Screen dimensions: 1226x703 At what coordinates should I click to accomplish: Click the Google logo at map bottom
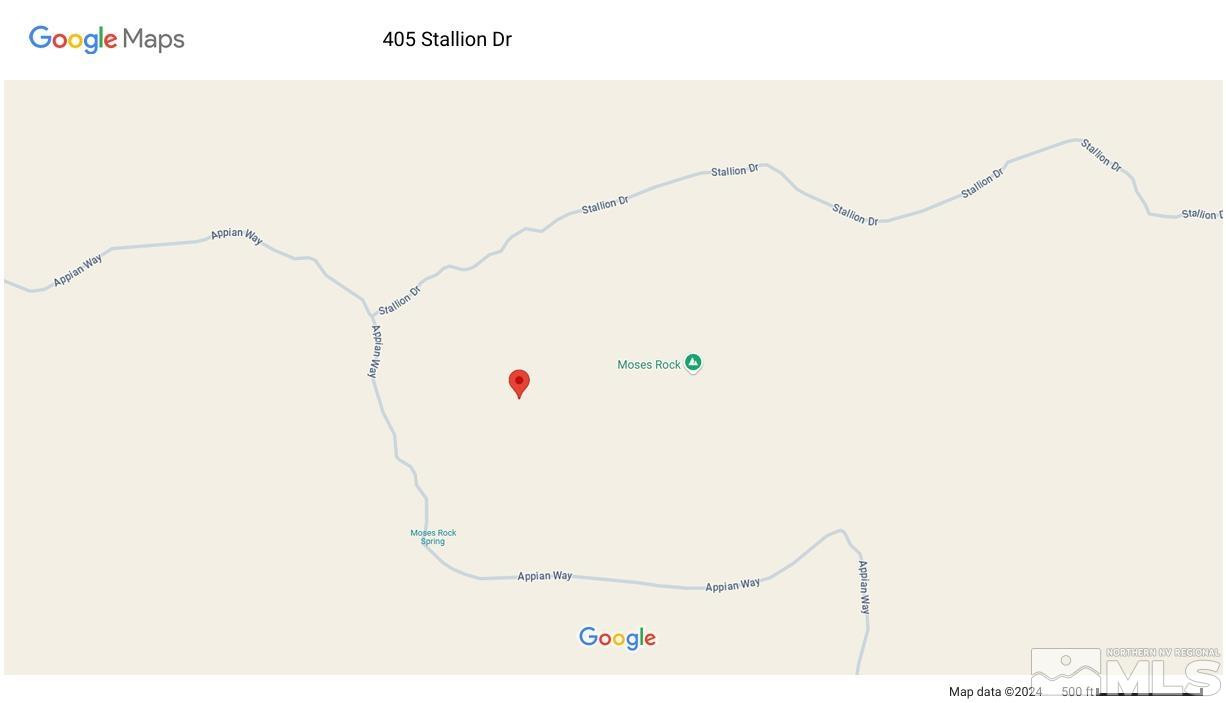[617, 638]
